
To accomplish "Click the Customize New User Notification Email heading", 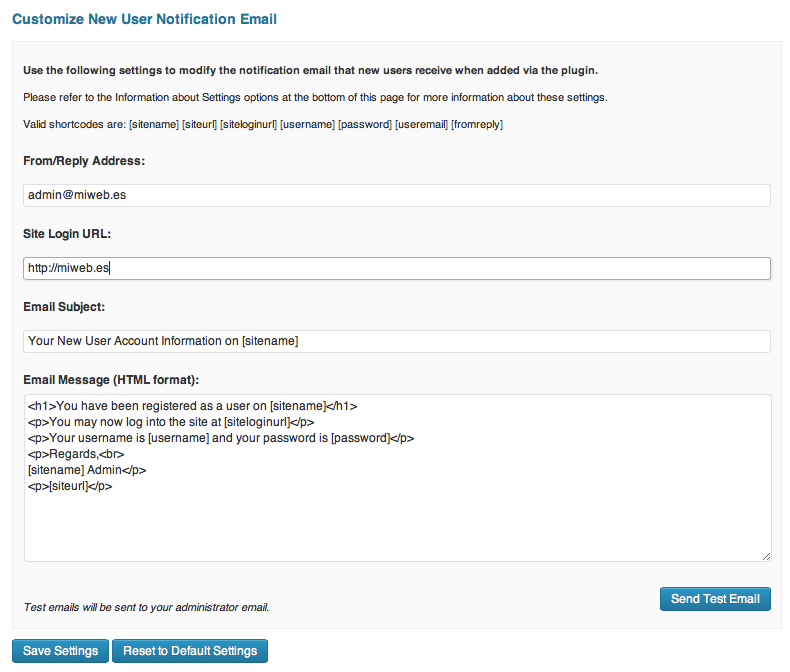I will click(x=145, y=19).
